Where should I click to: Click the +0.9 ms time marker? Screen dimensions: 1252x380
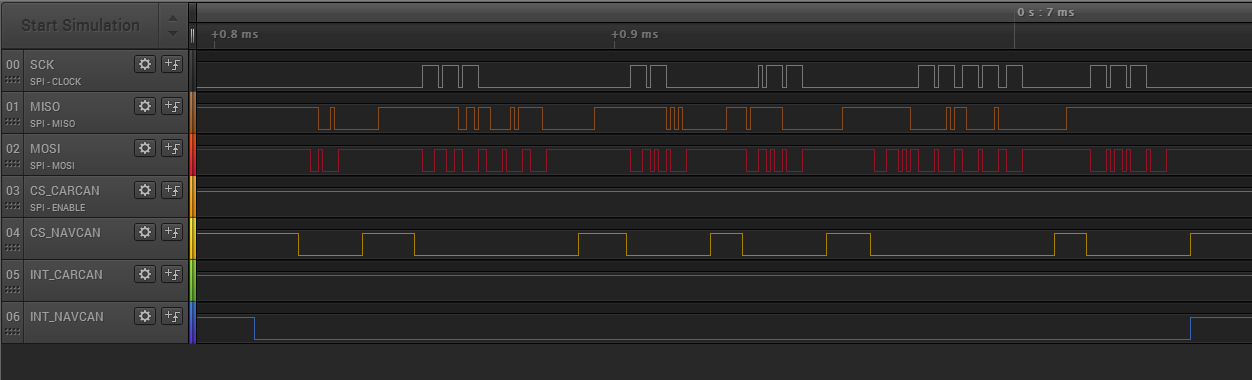coord(636,34)
